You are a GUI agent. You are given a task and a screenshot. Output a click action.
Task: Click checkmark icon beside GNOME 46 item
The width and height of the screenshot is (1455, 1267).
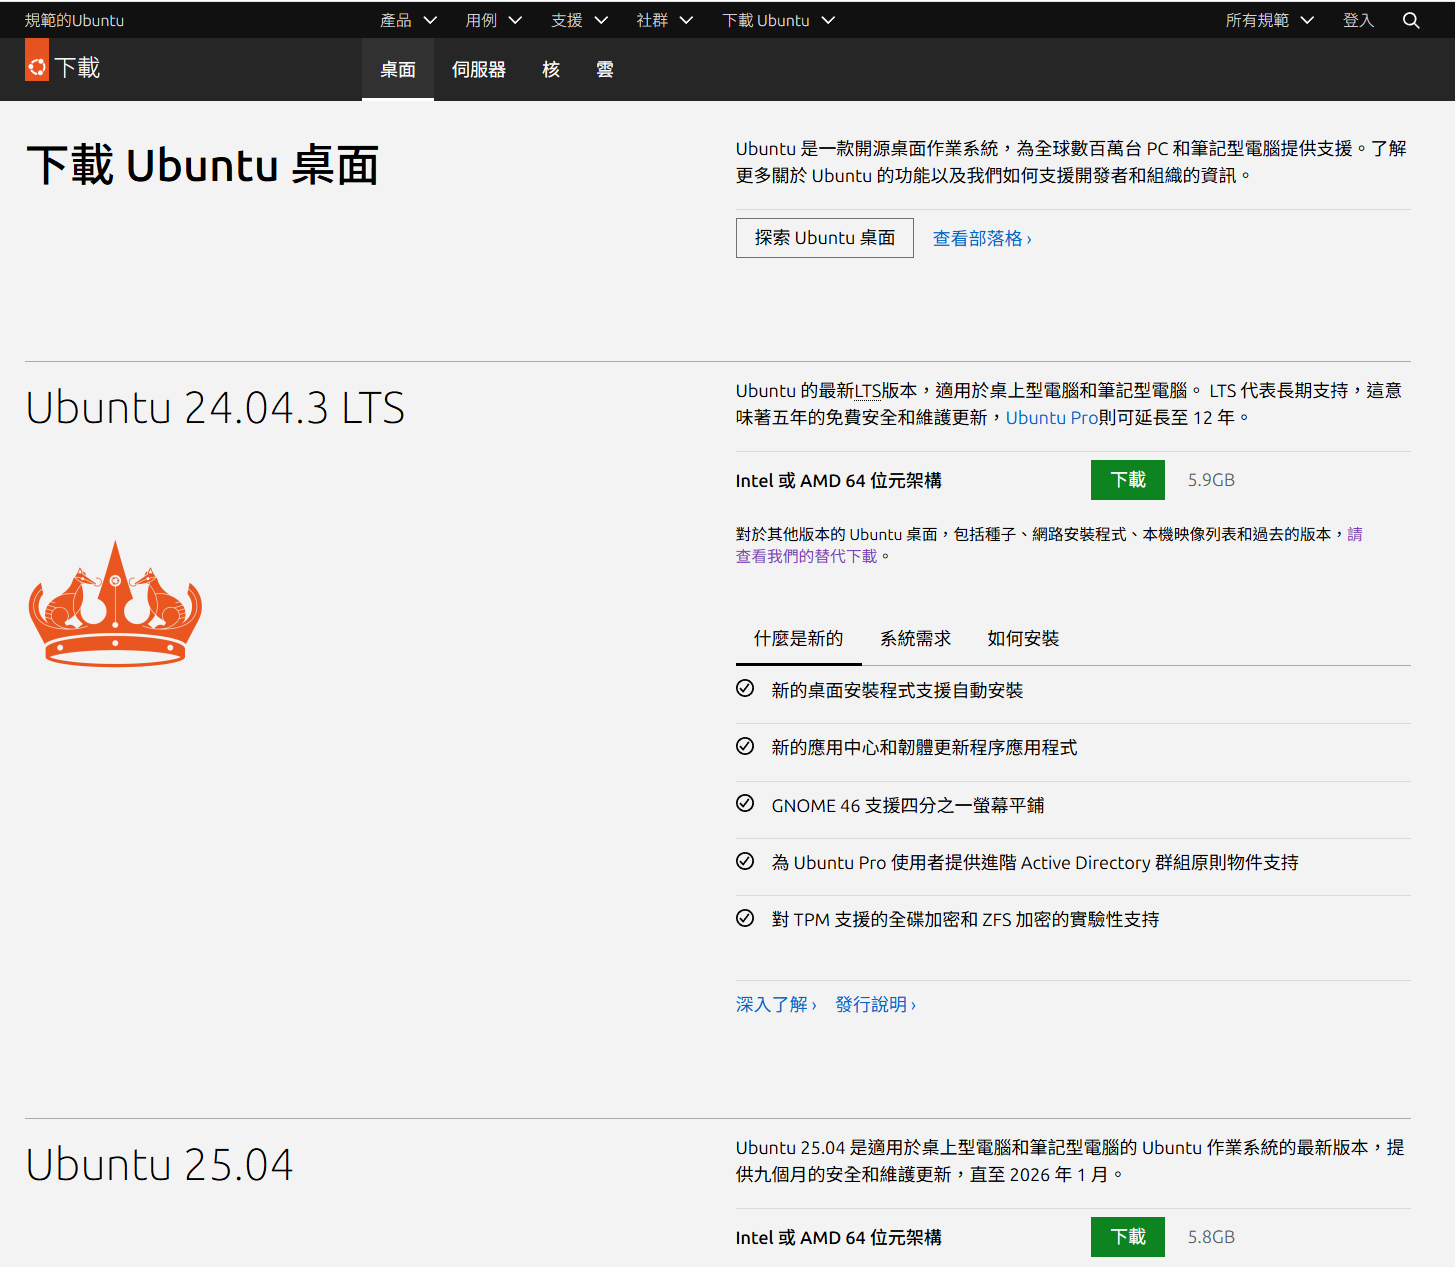click(745, 804)
